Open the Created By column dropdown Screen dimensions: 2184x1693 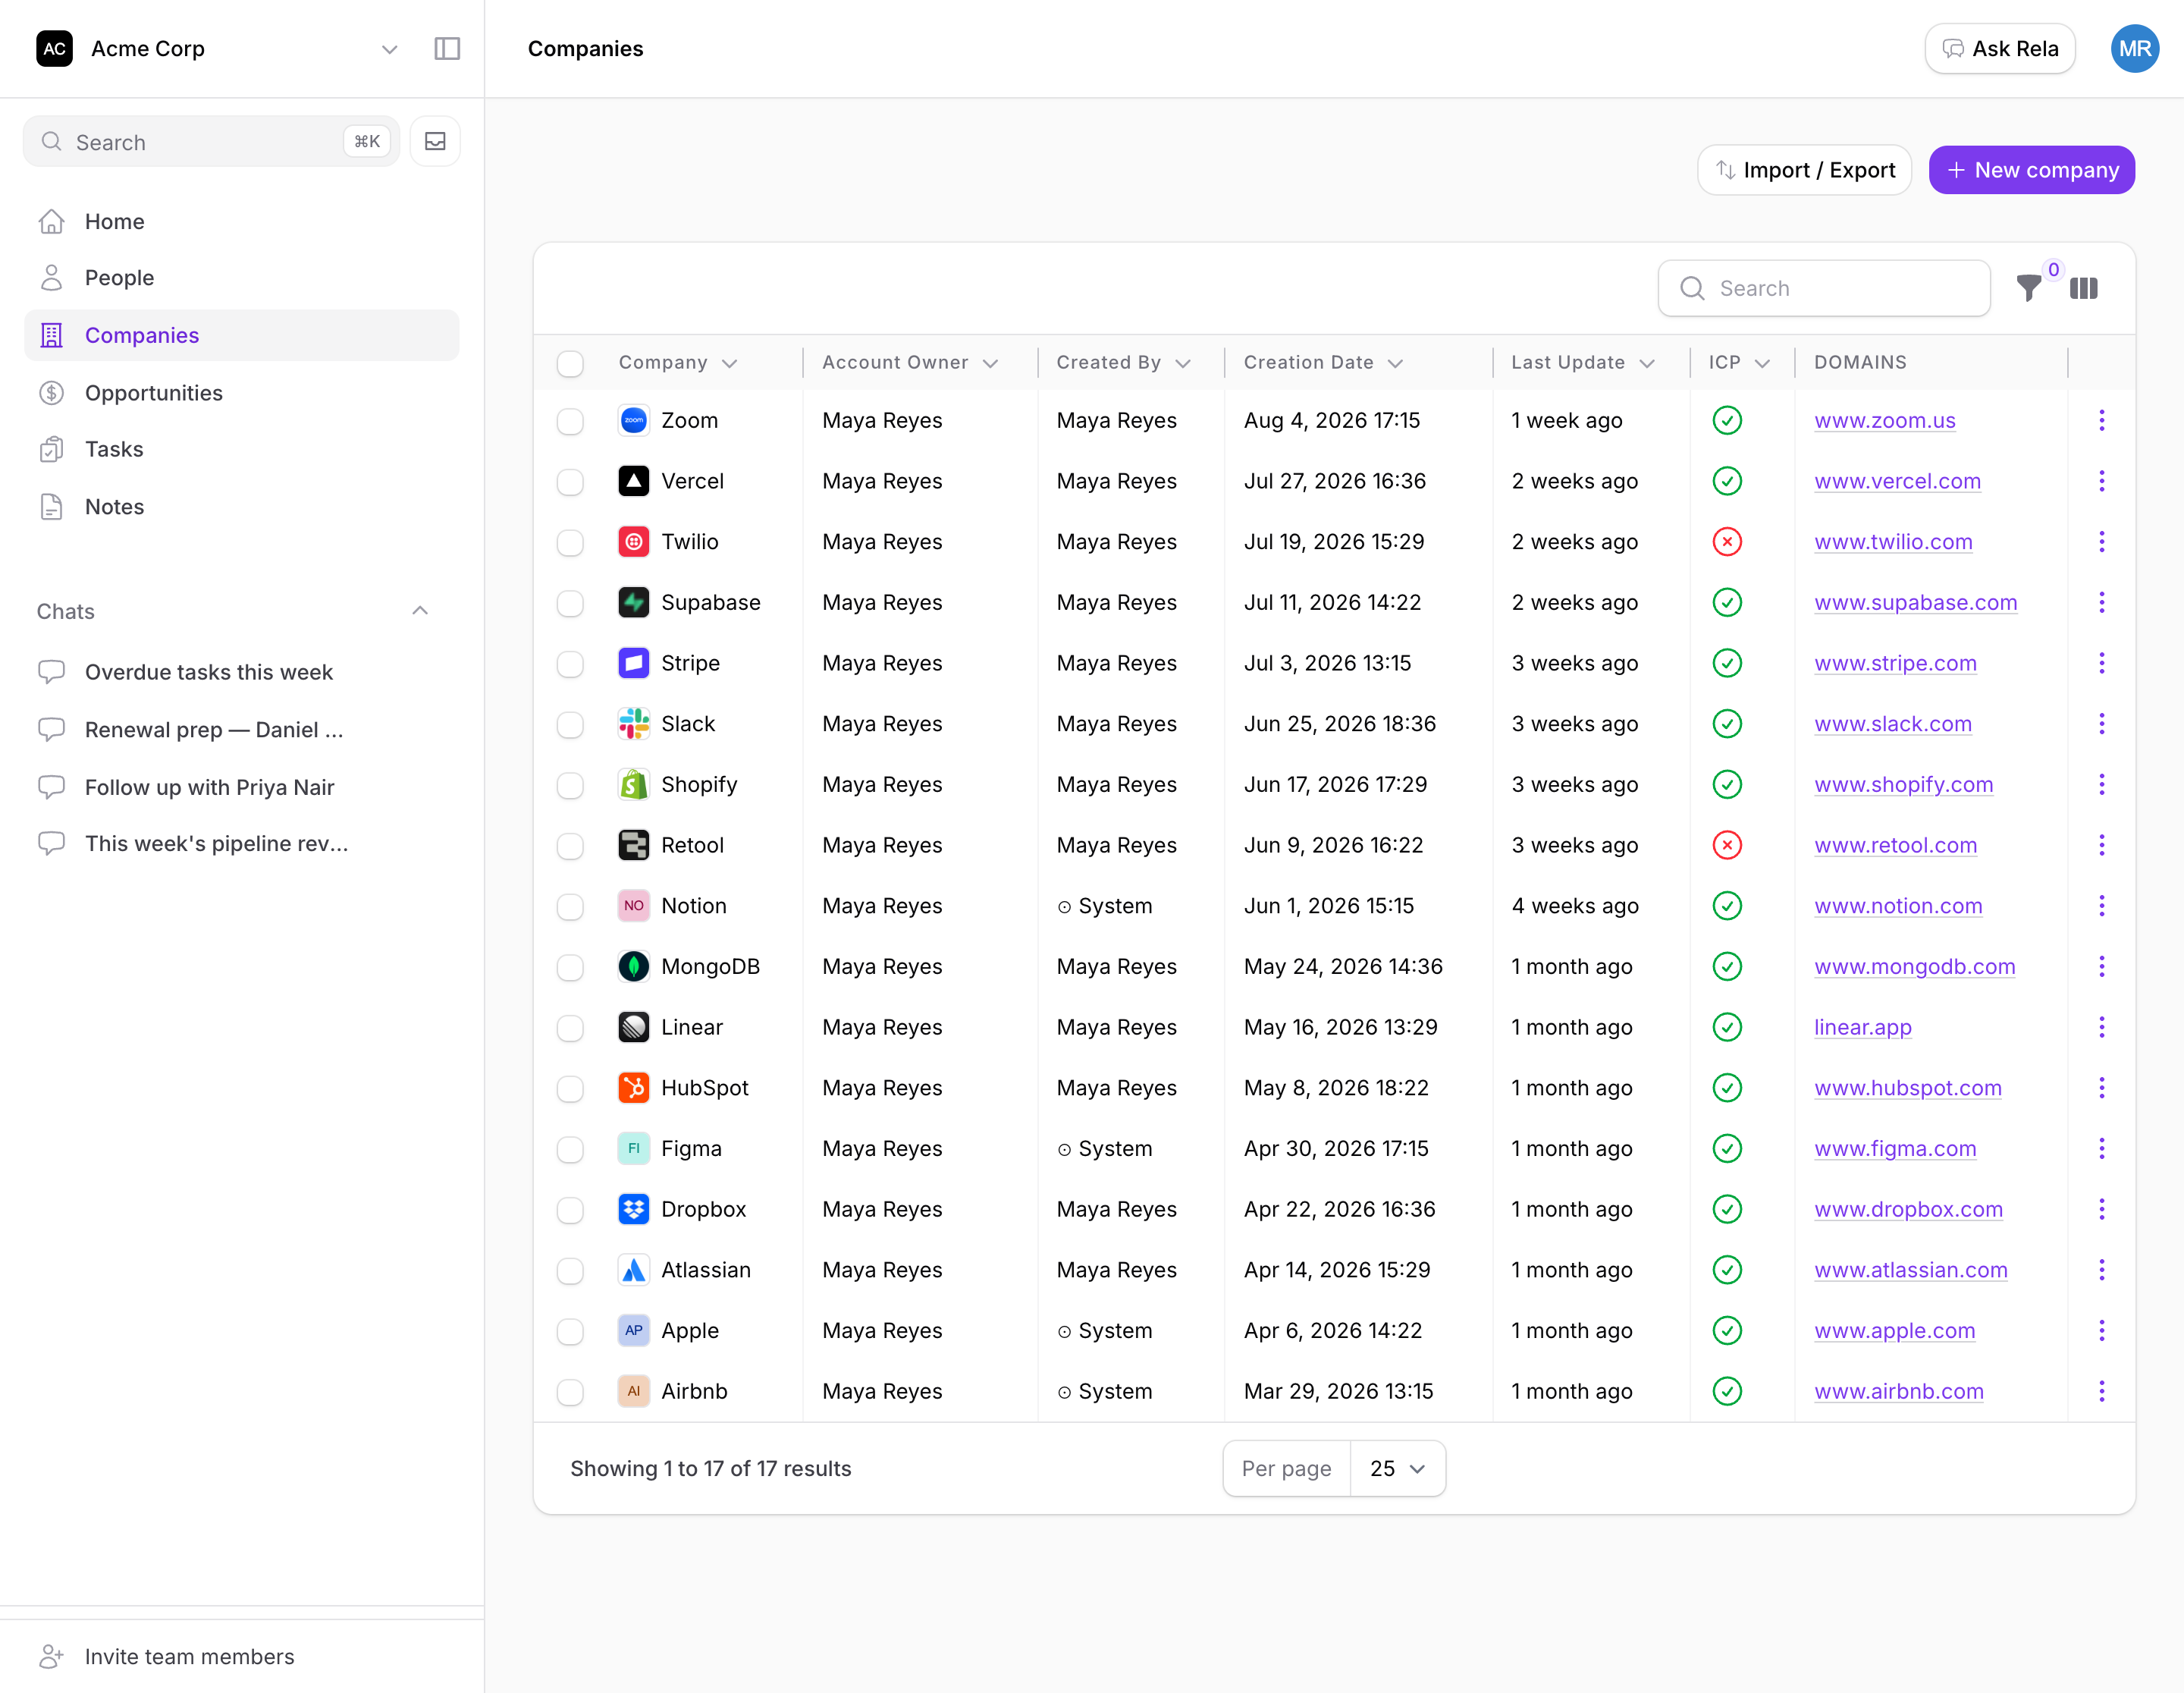1184,364
